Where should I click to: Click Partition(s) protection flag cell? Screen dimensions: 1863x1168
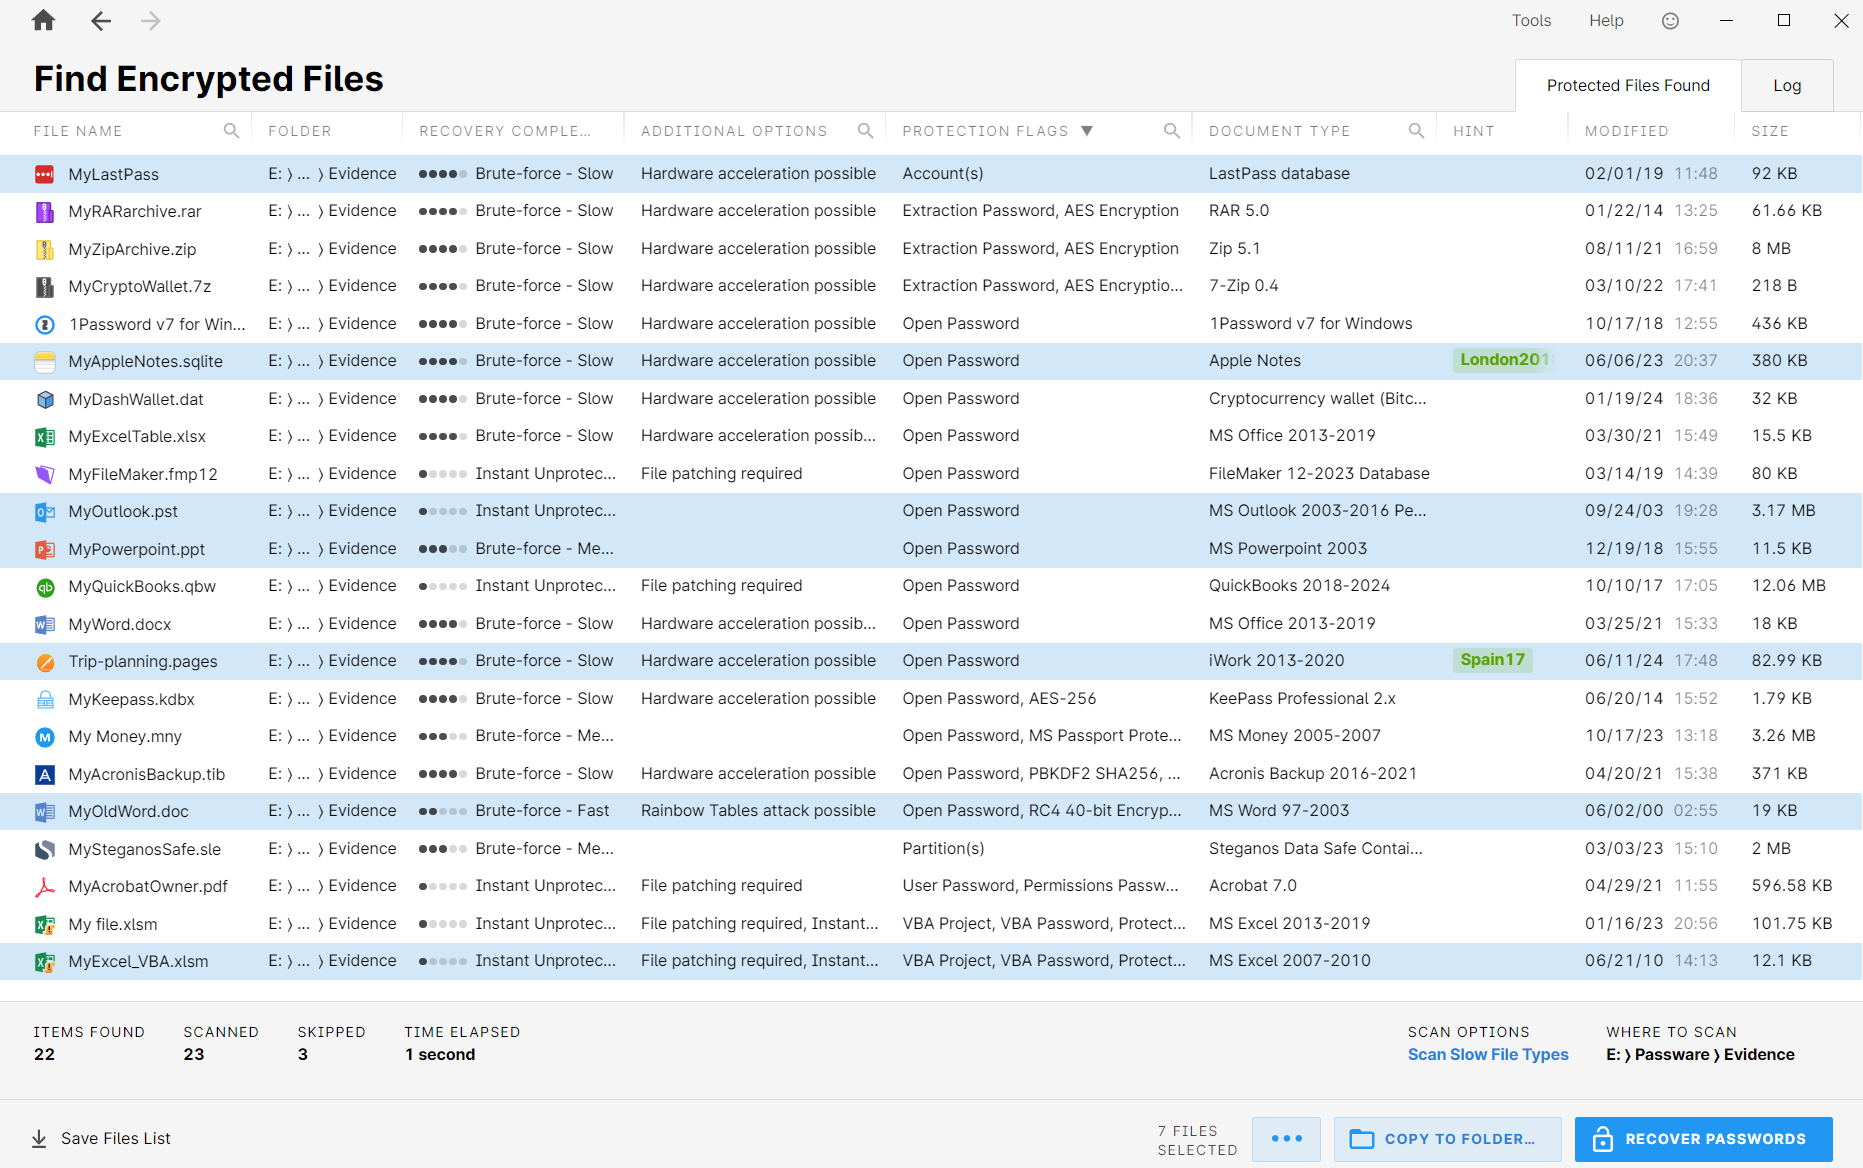pyautogui.click(x=943, y=849)
